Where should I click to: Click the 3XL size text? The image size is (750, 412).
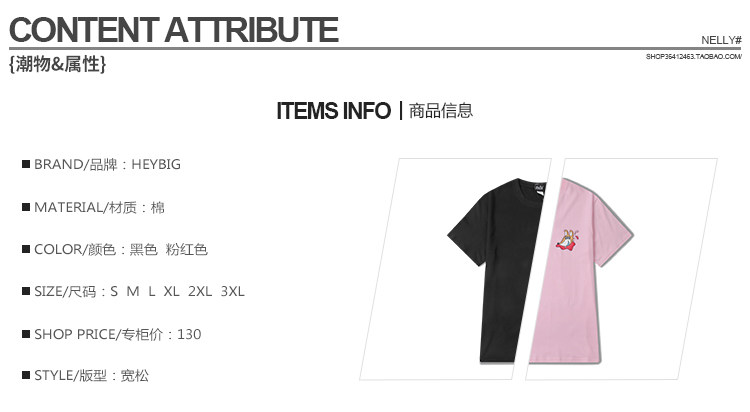point(232,291)
